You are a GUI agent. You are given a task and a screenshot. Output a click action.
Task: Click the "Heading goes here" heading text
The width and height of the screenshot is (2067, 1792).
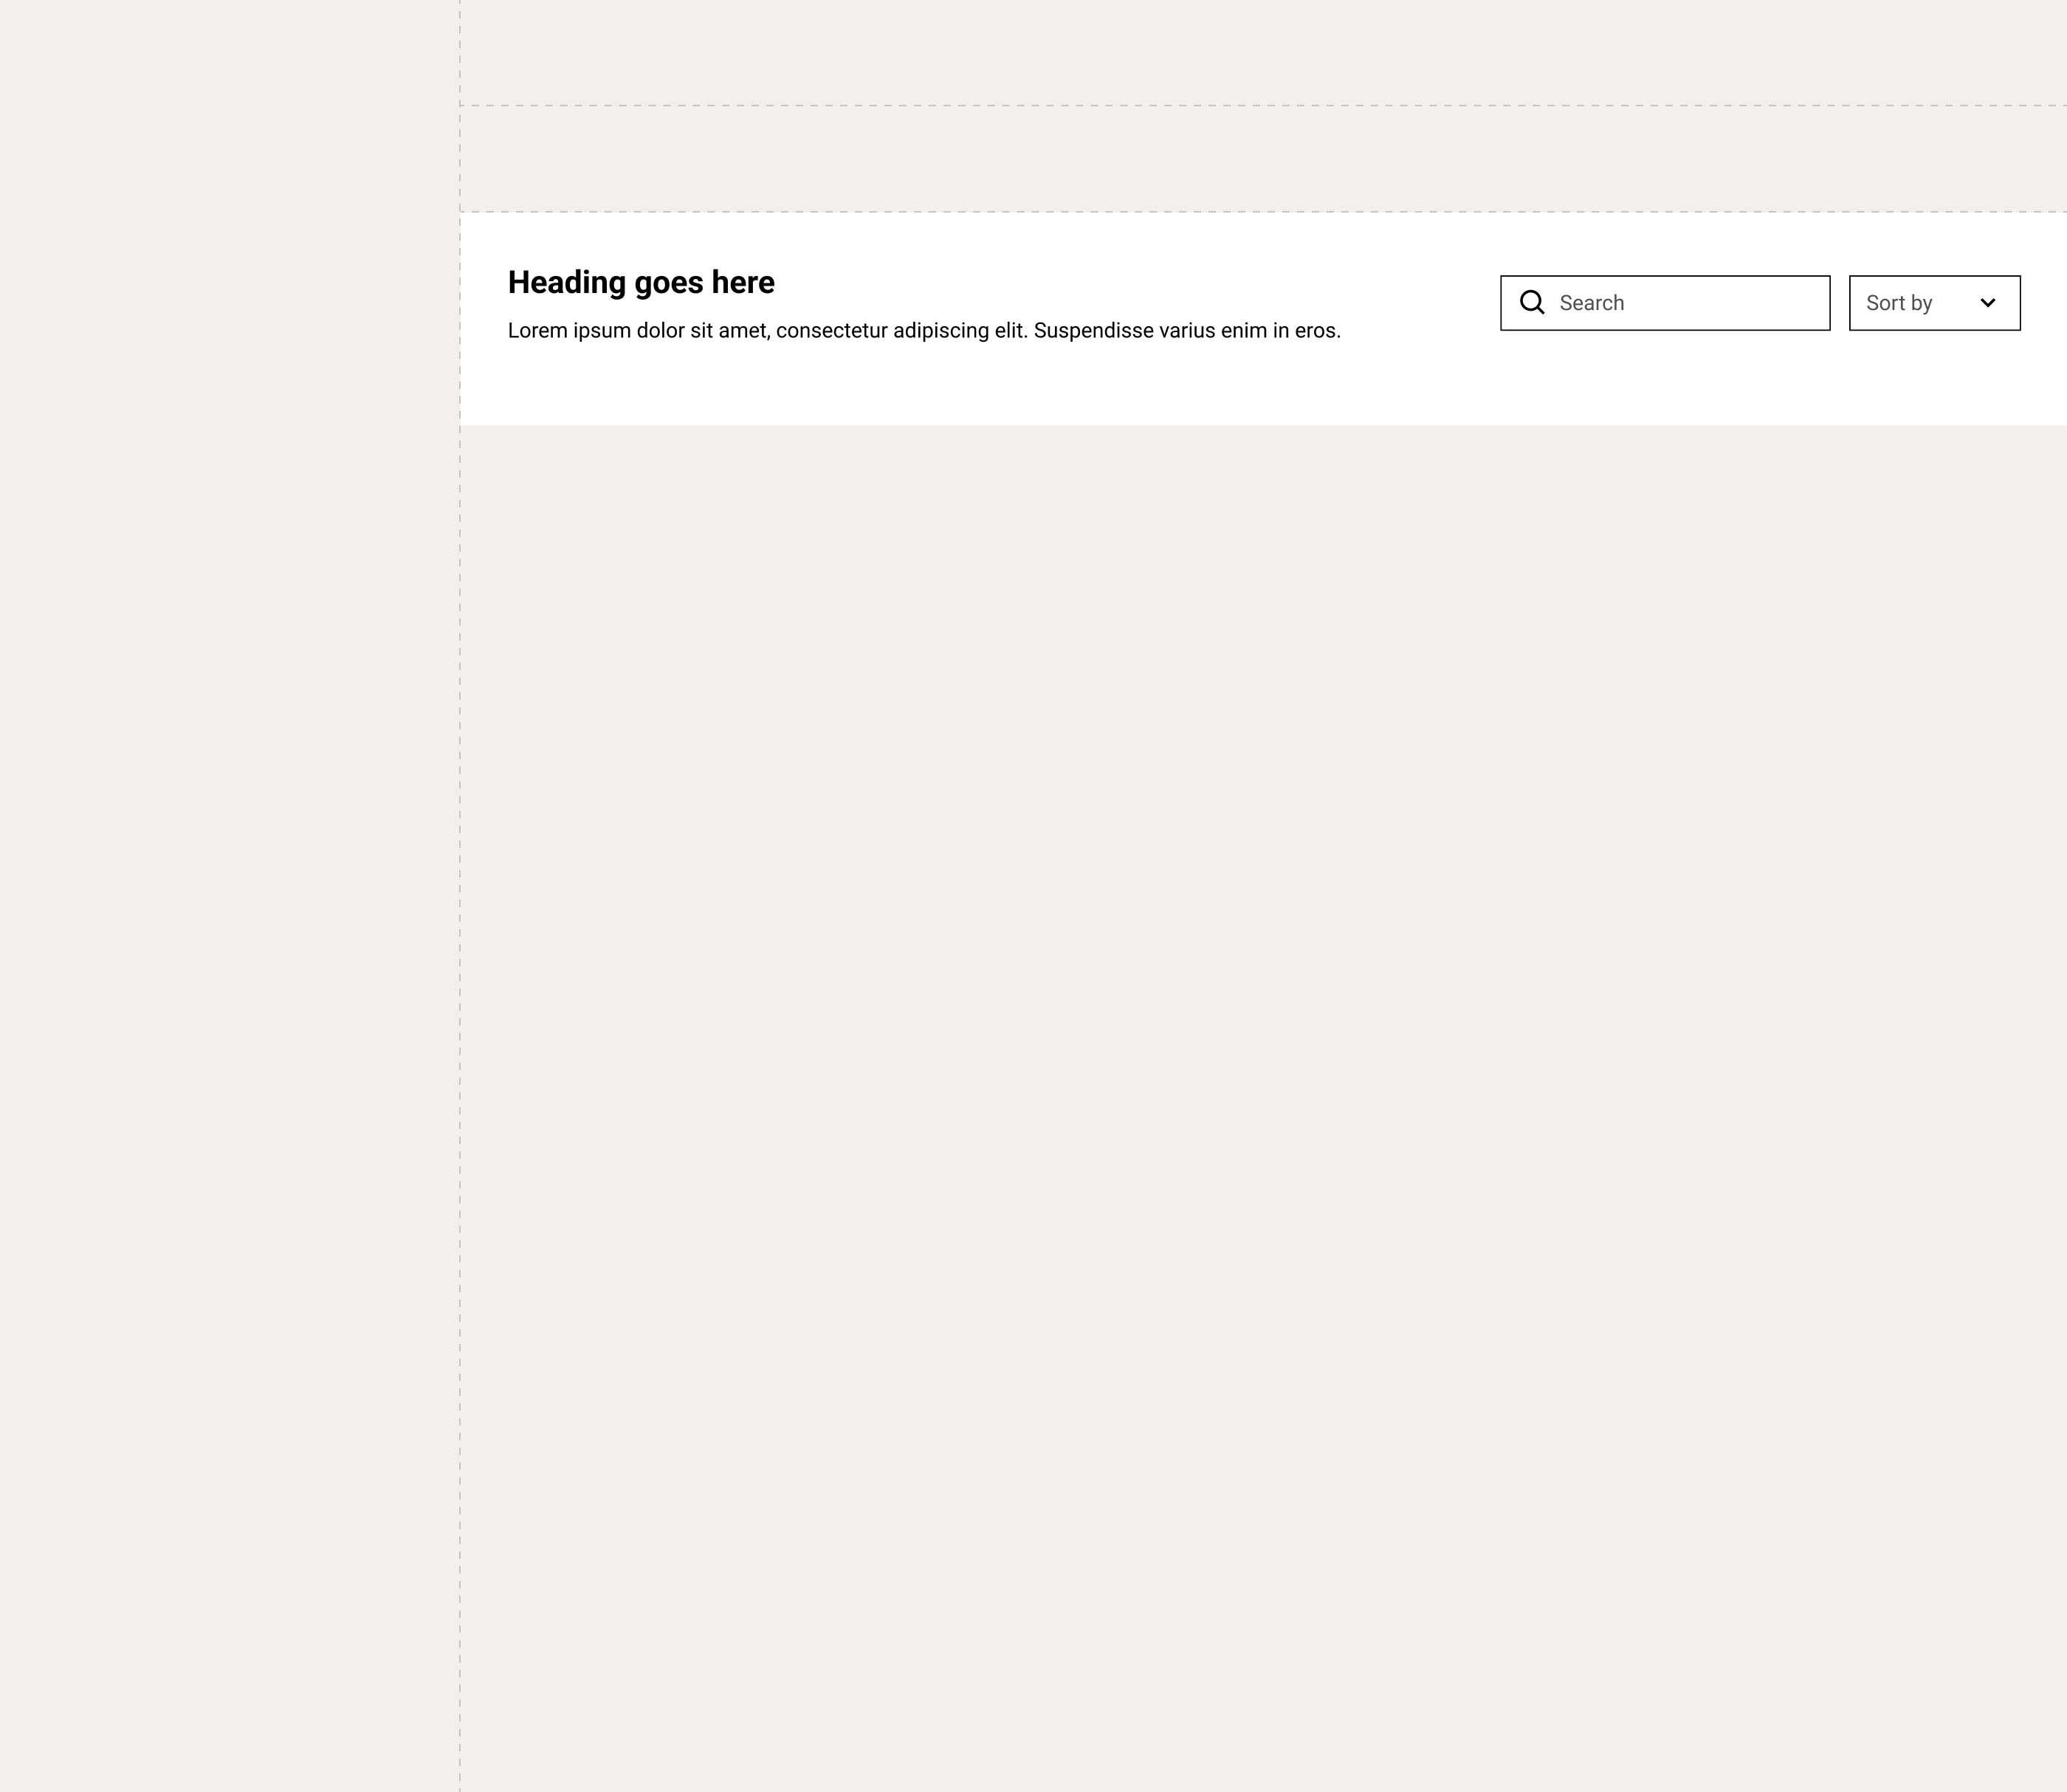point(641,283)
